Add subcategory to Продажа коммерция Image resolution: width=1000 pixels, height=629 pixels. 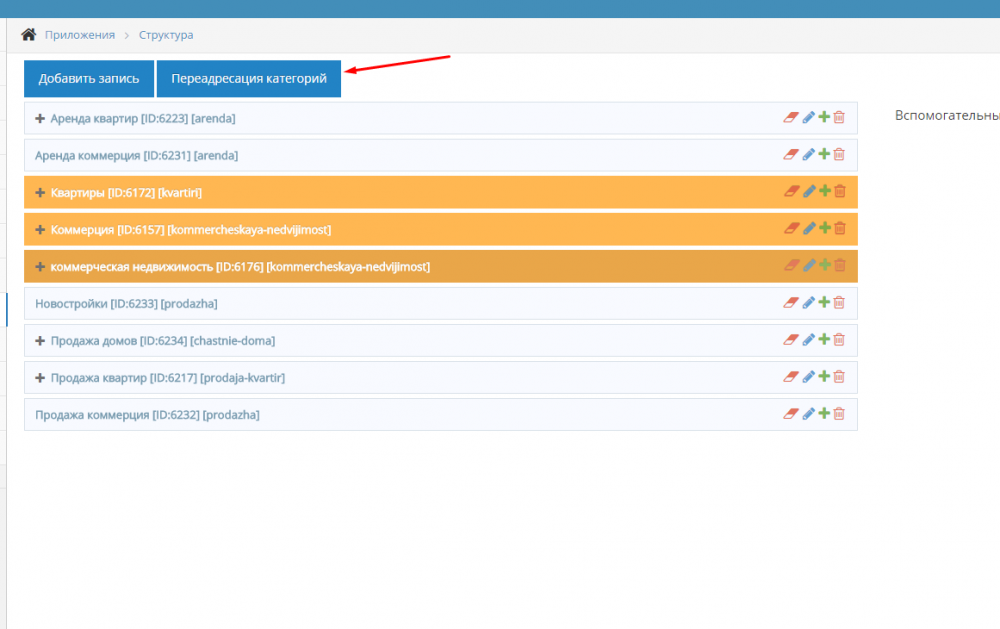(824, 413)
